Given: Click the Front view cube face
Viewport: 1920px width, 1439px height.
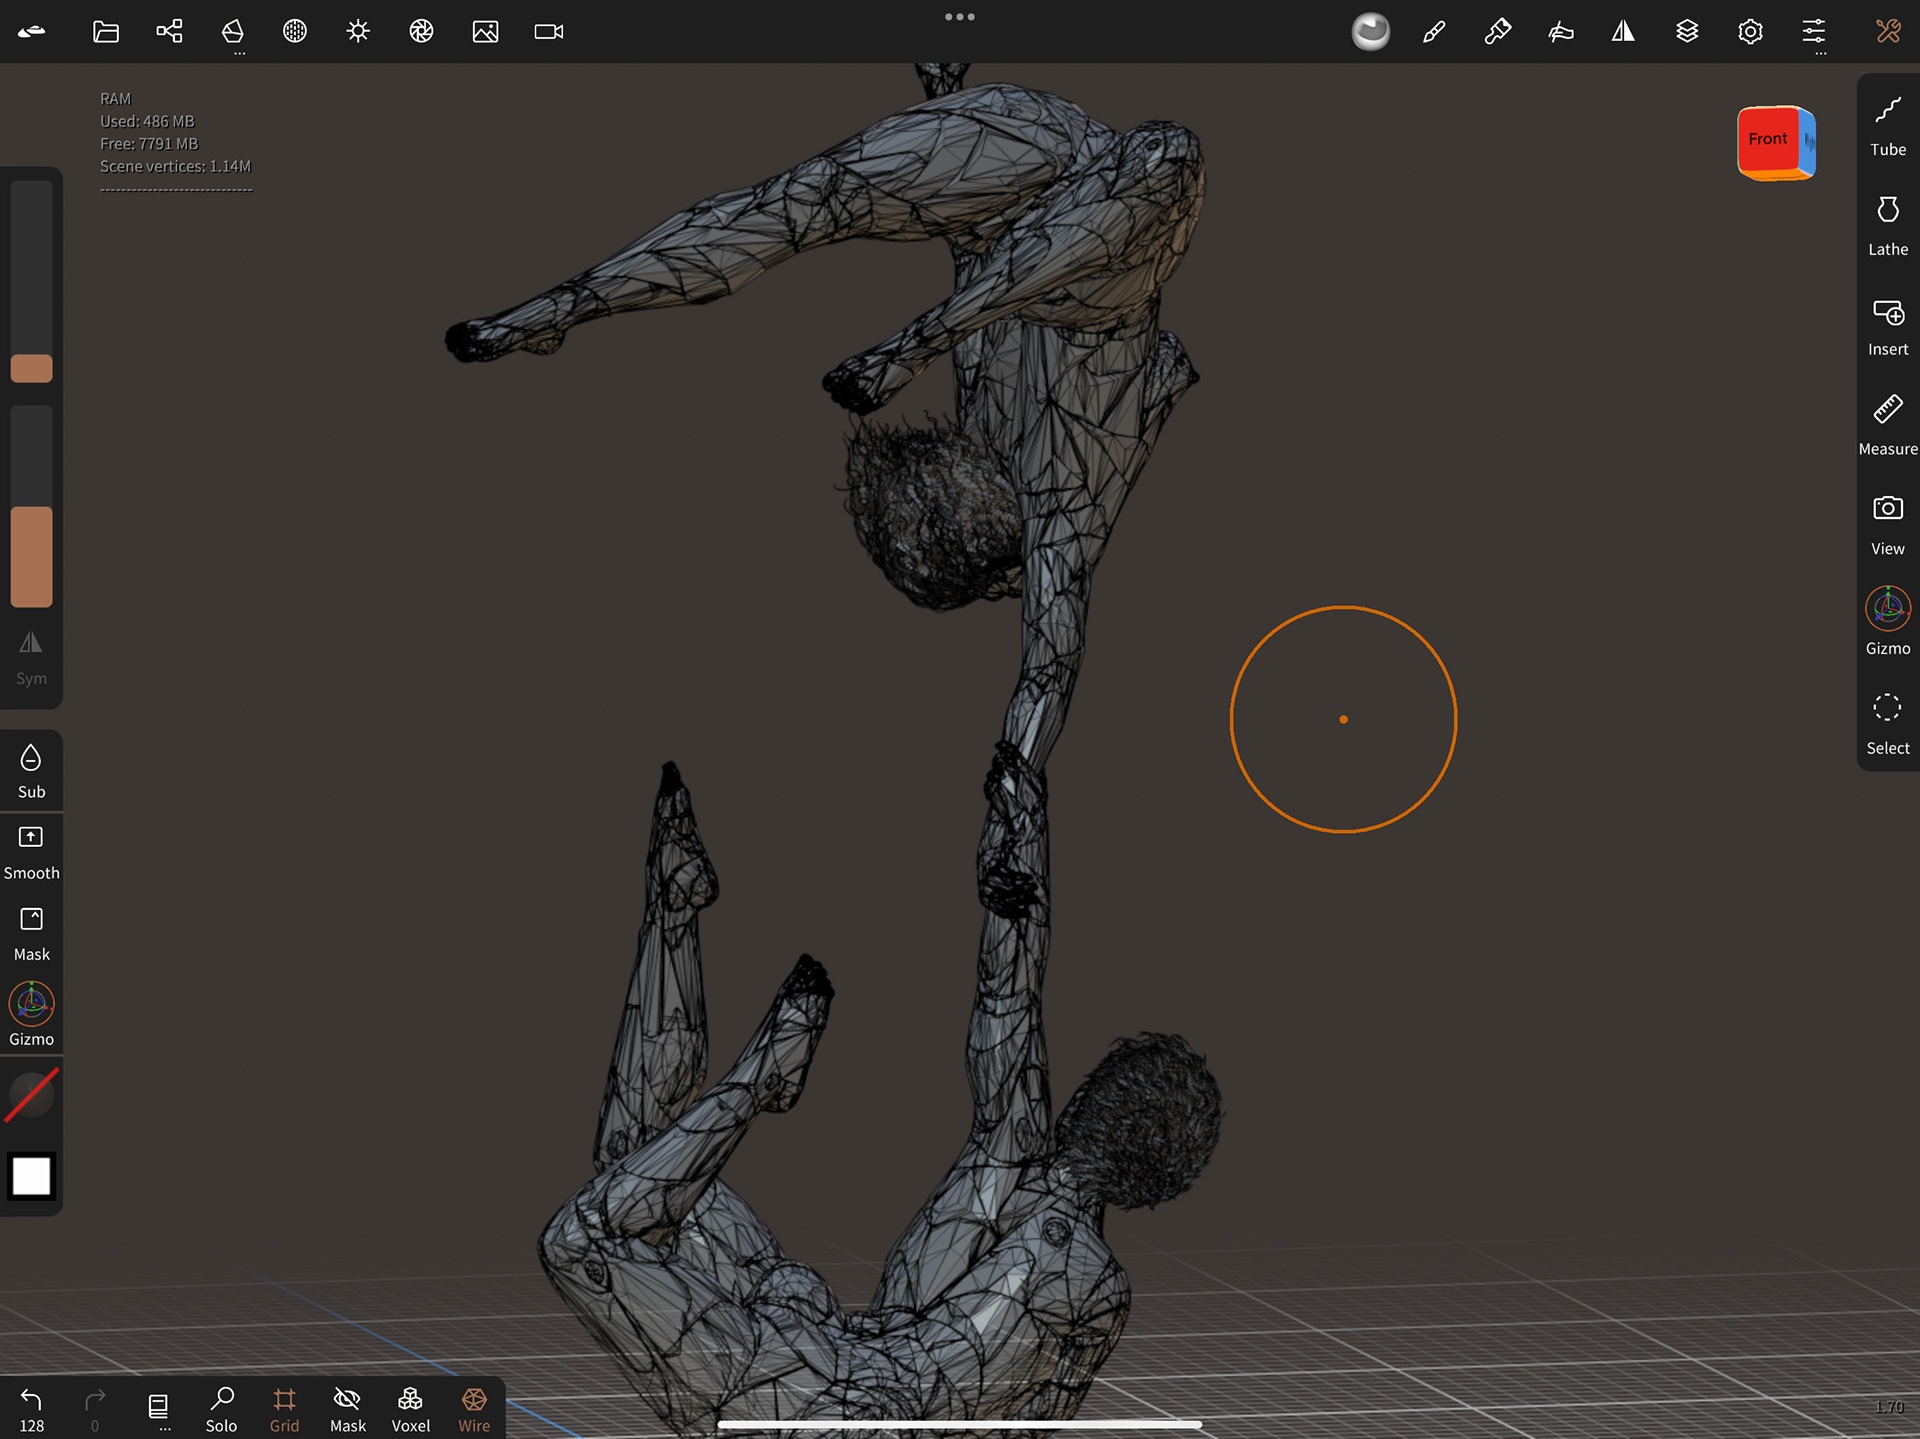Looking at the screenshot, I should click(x=1767, y=140).
